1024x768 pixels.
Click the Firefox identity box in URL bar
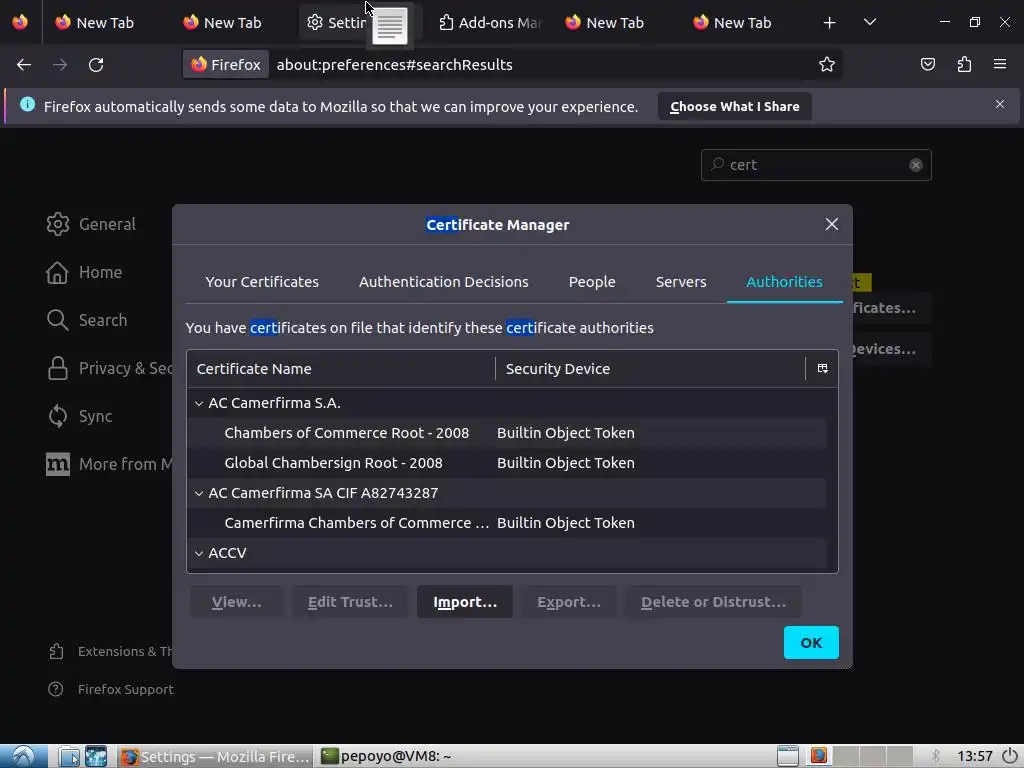225,65
